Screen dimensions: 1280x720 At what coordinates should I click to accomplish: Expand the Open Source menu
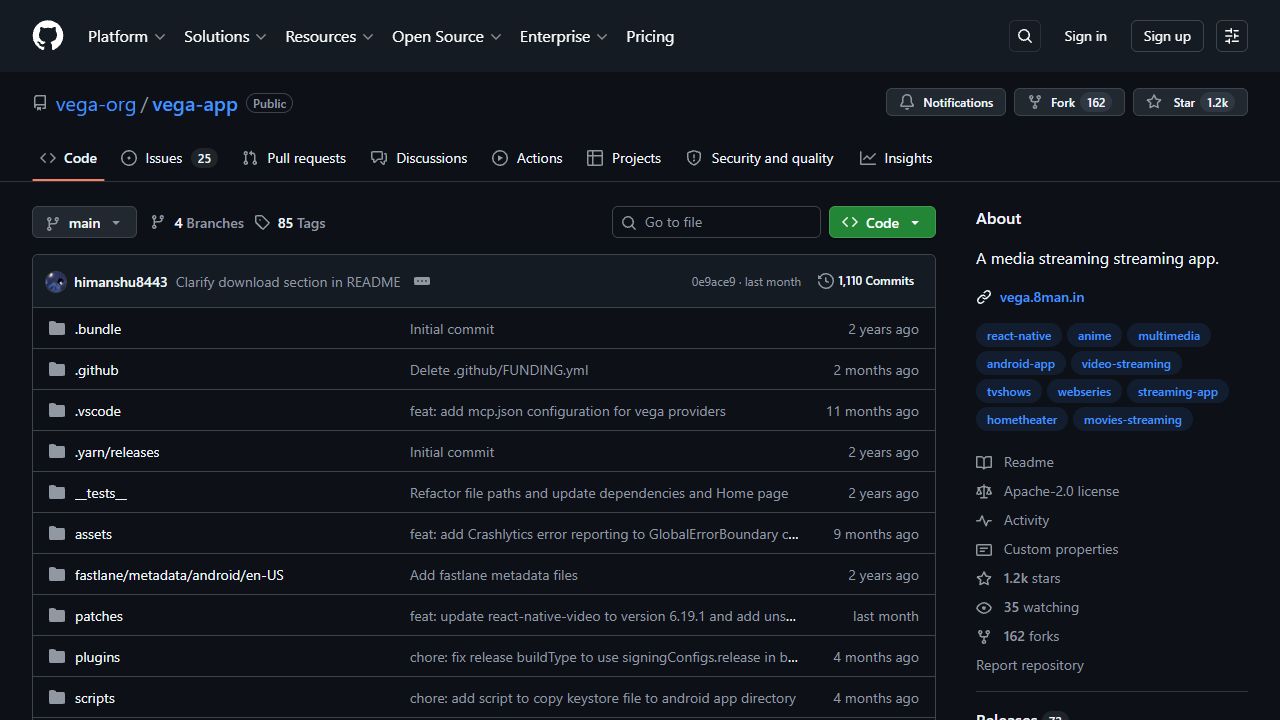point(446,36)
